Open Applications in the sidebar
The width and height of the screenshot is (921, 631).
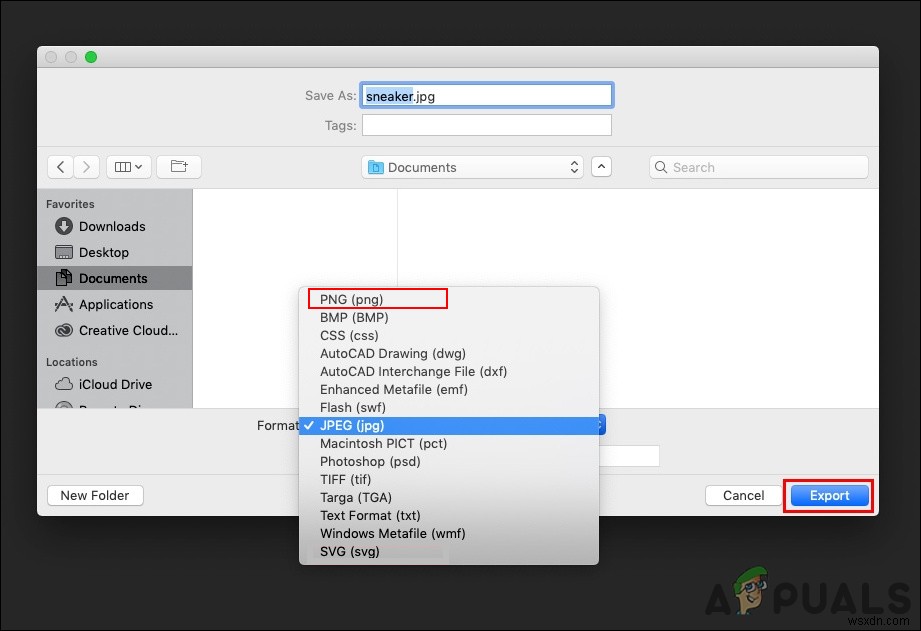115,304
